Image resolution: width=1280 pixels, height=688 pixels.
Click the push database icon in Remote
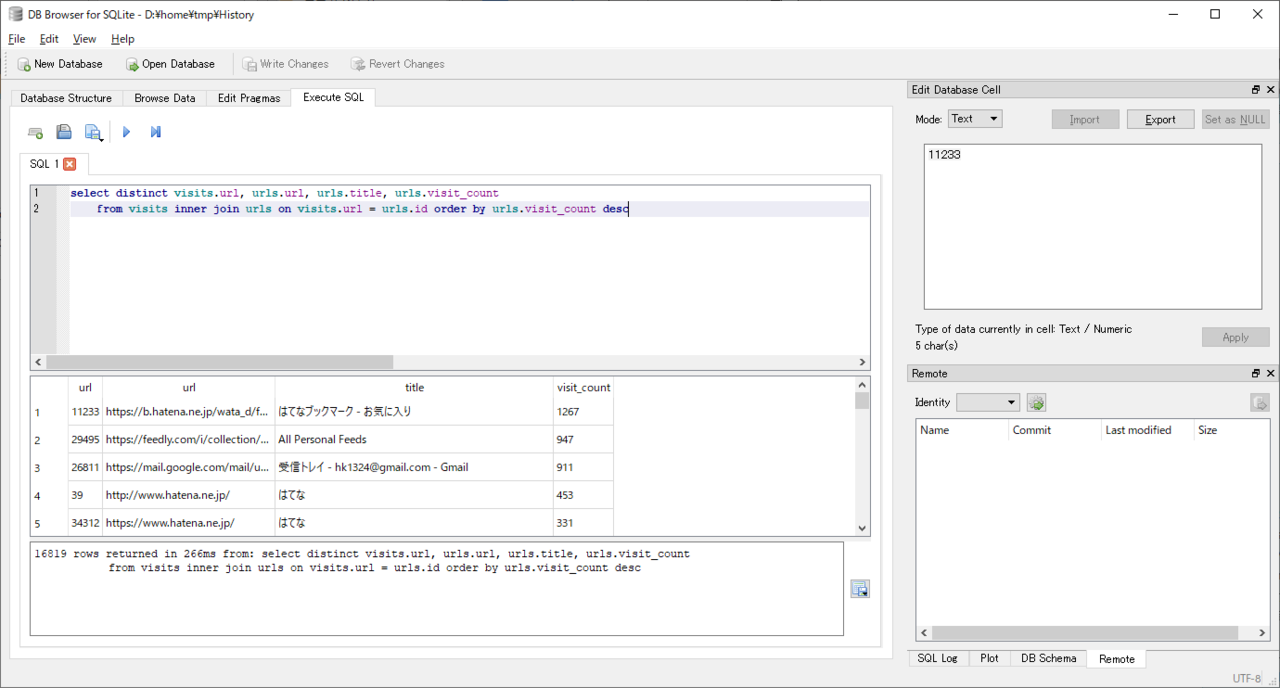[1260, 403]
